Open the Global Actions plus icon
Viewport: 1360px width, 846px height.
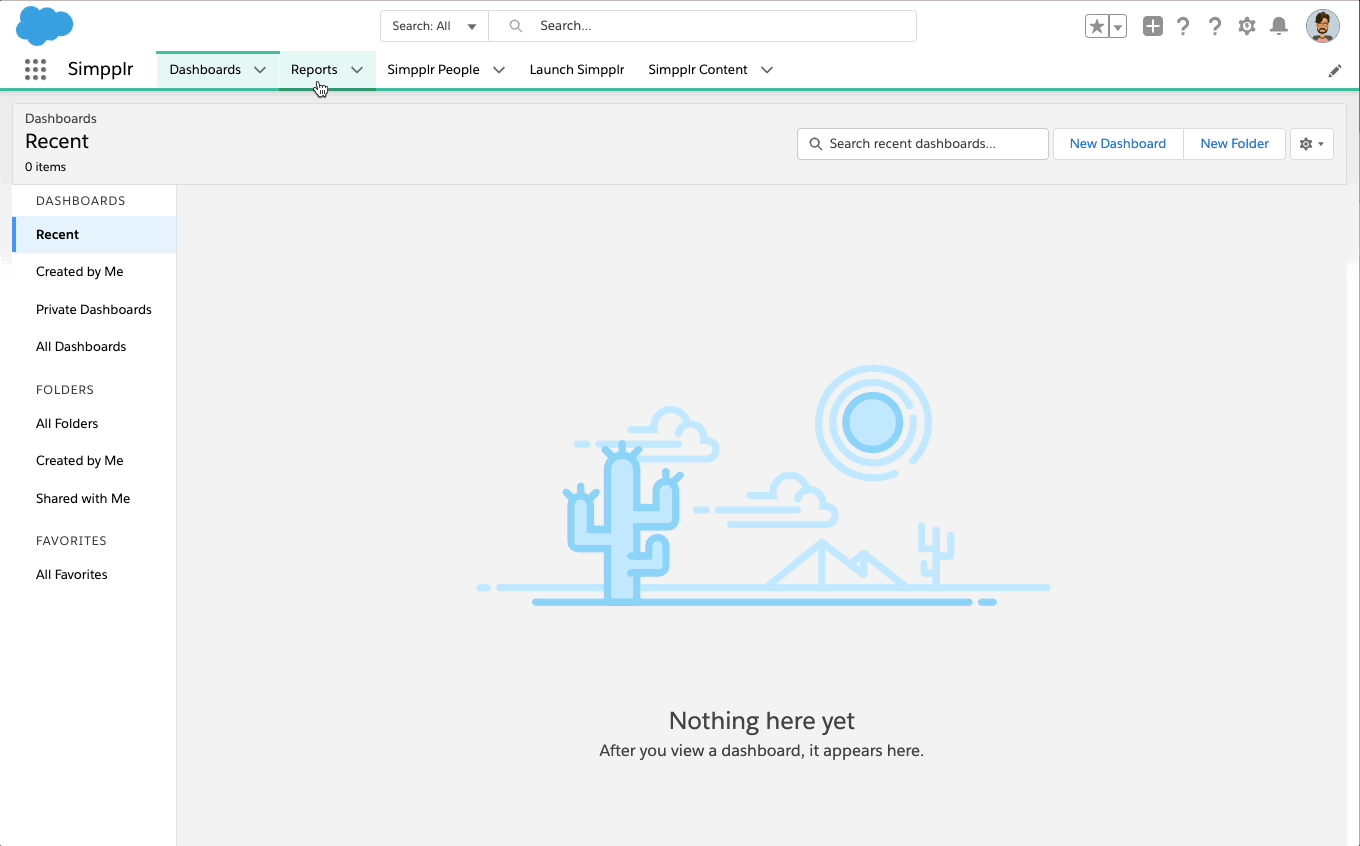[1153, 27]
